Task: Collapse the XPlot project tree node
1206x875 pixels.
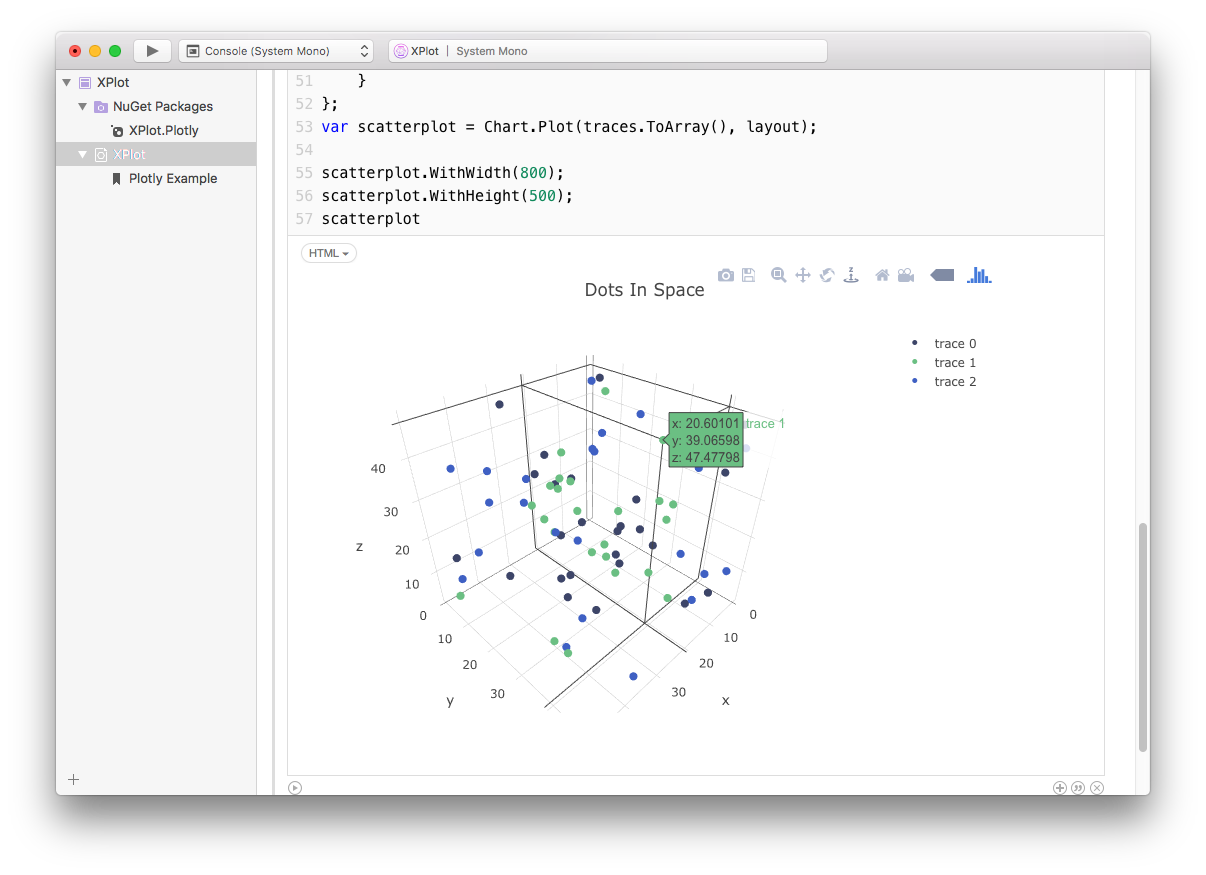Action: coord(66,82)
